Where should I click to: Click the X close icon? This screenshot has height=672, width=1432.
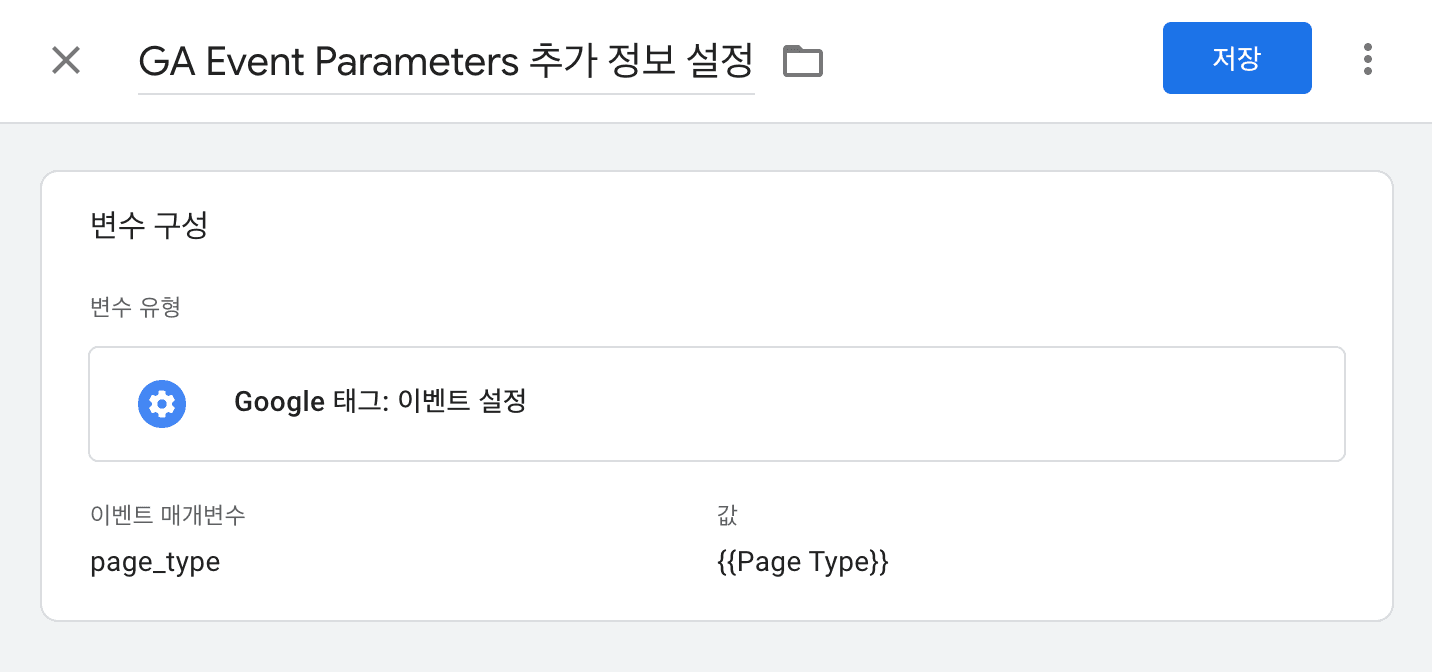[x=65, y=60]
